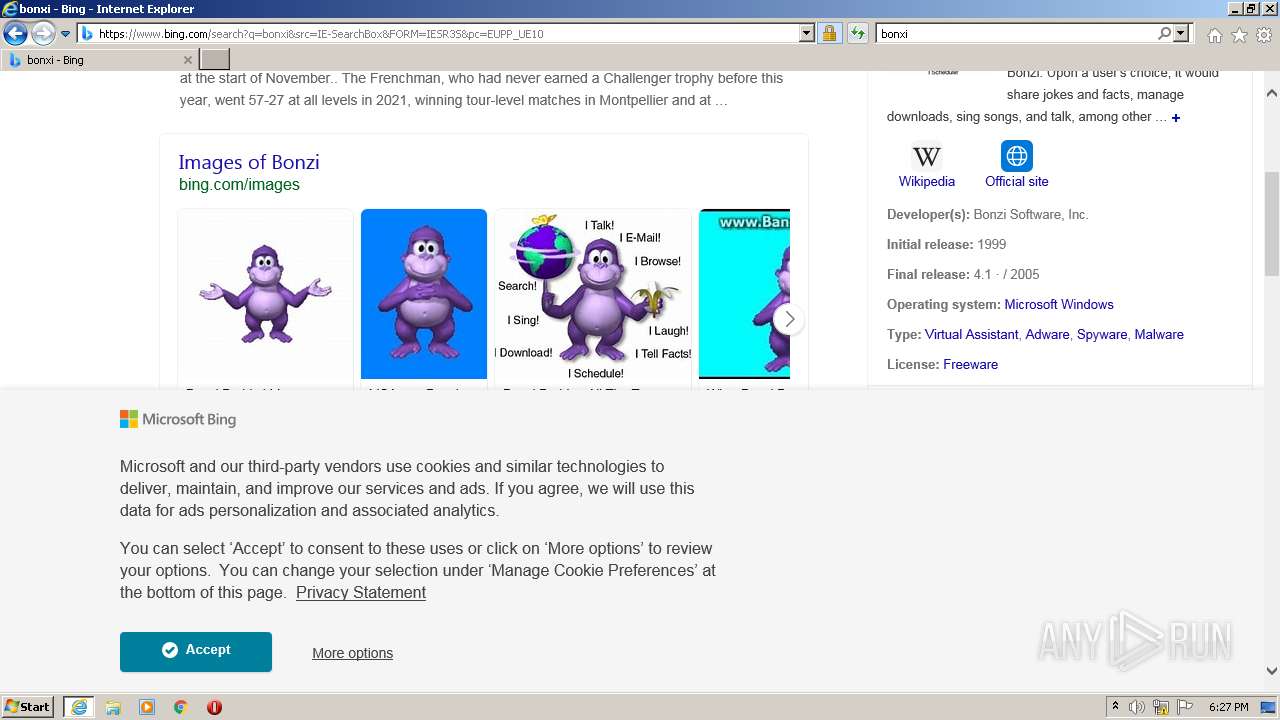
Task: Open the media player taskbar icon
Action: pyautogui.click(x=147, y=707)
